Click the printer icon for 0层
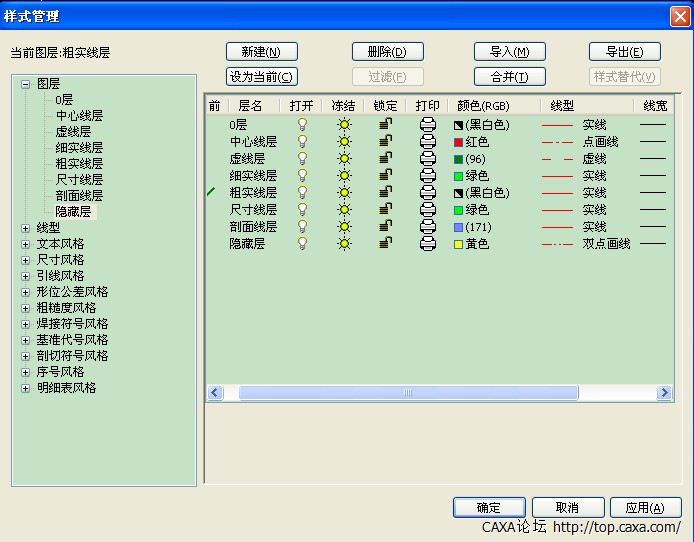Image resolution: width=694 pixels, height=542 pixels. [428, 125]
